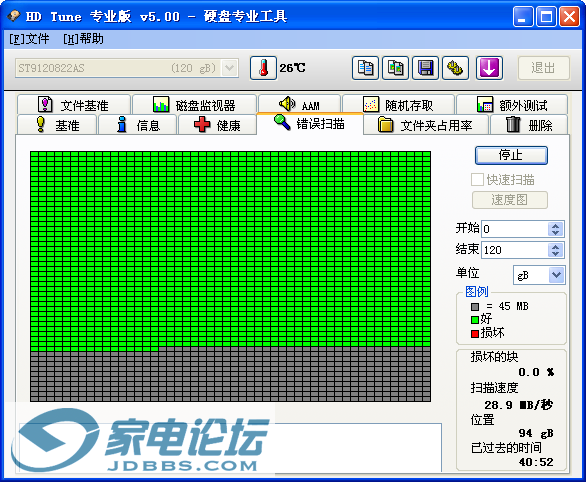Open the [F]文件 menu
The height and width of the screenshot is (482, 586).
coord(29,39)
